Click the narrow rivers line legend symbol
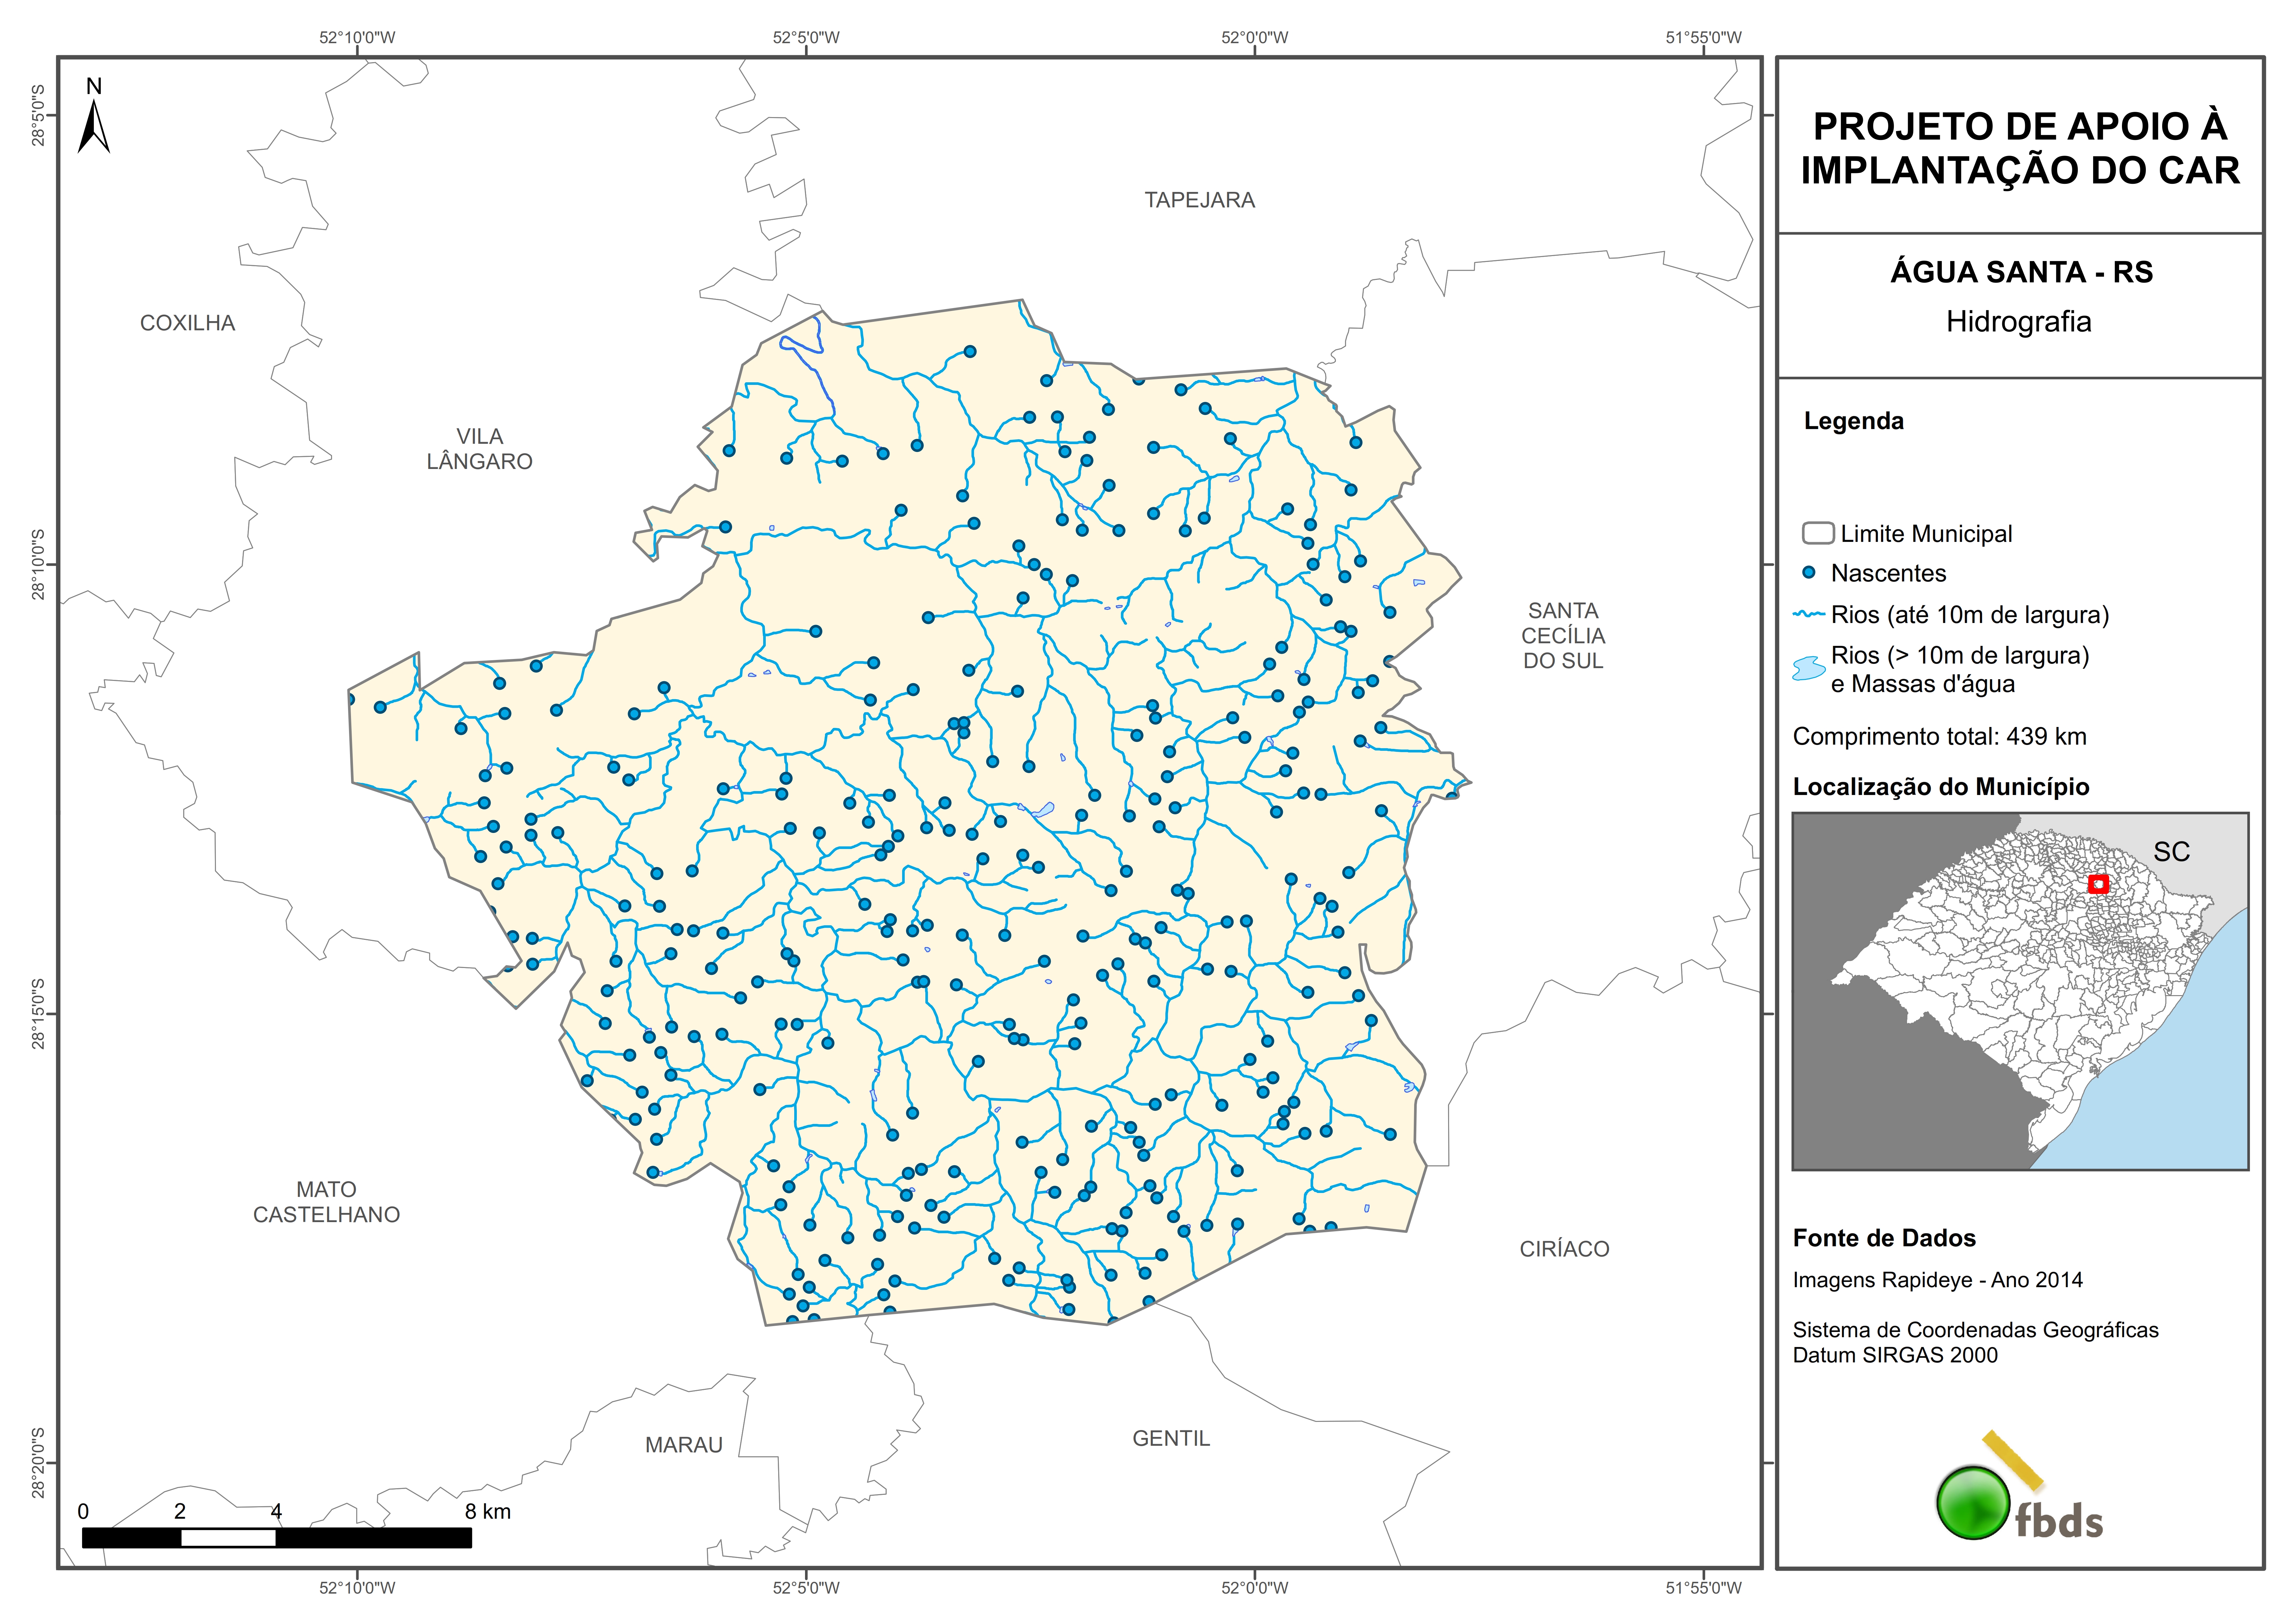Screen dimensions: 2295x1624 (x=1809, y=614)
